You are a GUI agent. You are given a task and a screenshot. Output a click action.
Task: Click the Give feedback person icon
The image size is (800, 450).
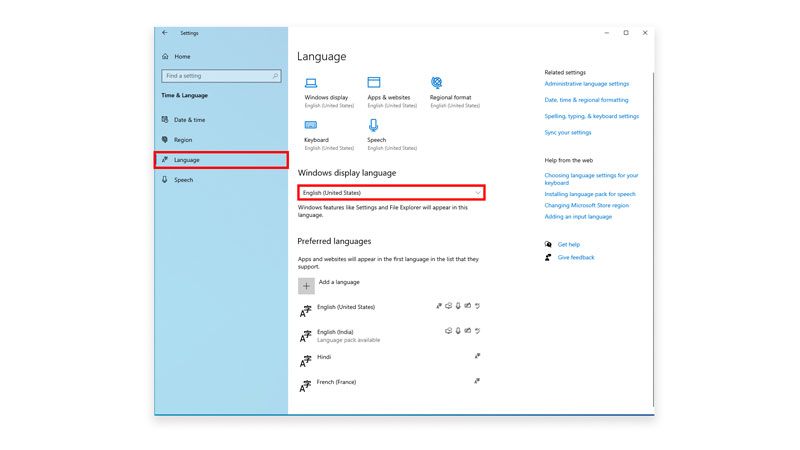pos(548,258)
